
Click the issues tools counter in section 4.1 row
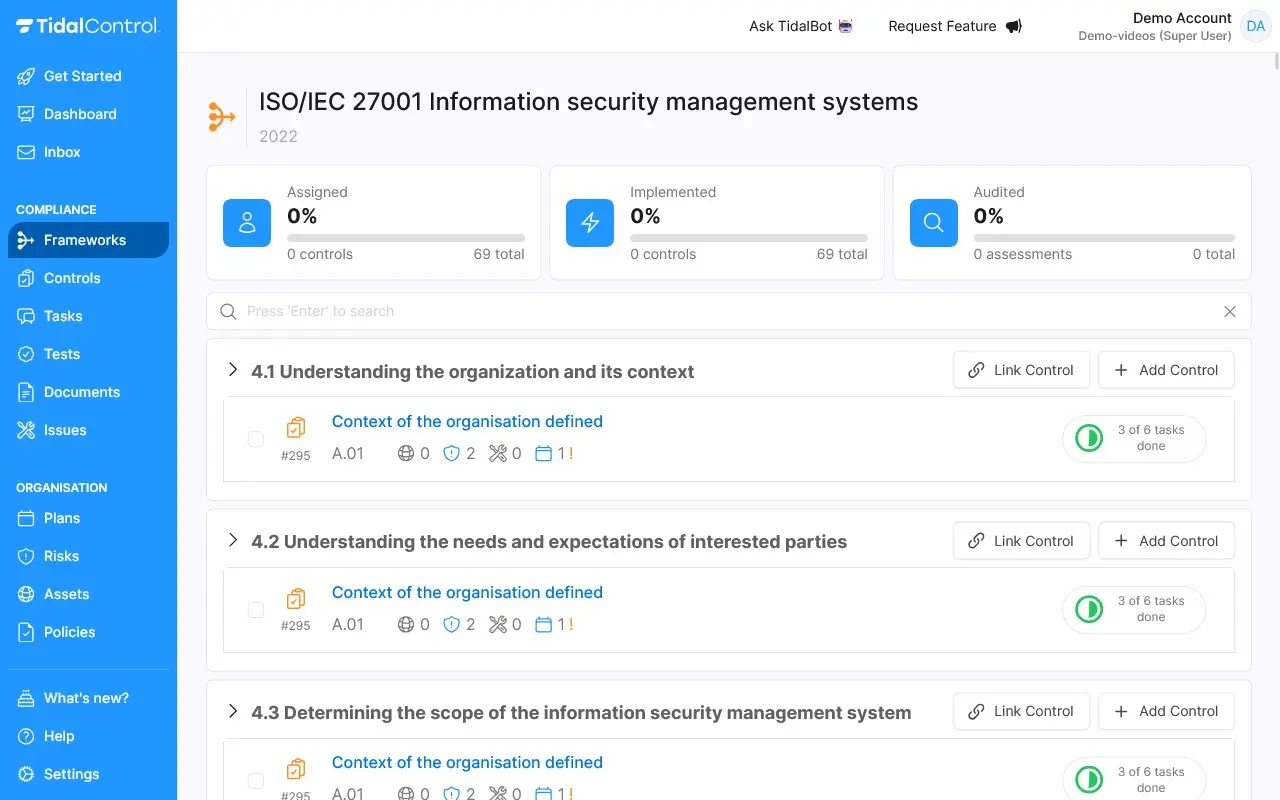pos(505,453)
